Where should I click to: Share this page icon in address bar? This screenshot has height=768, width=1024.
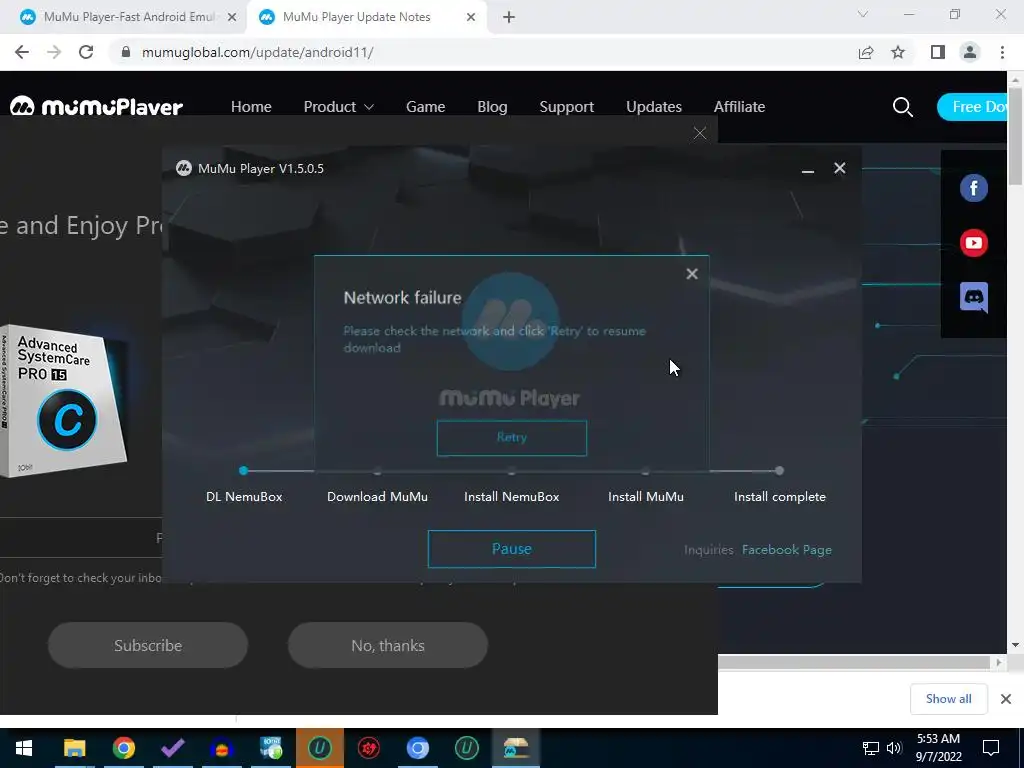coord(866,52)
